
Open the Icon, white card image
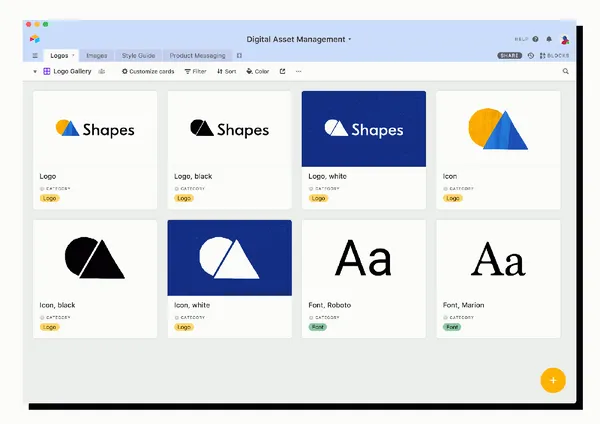pyautogui.click(x=230, y=258)
